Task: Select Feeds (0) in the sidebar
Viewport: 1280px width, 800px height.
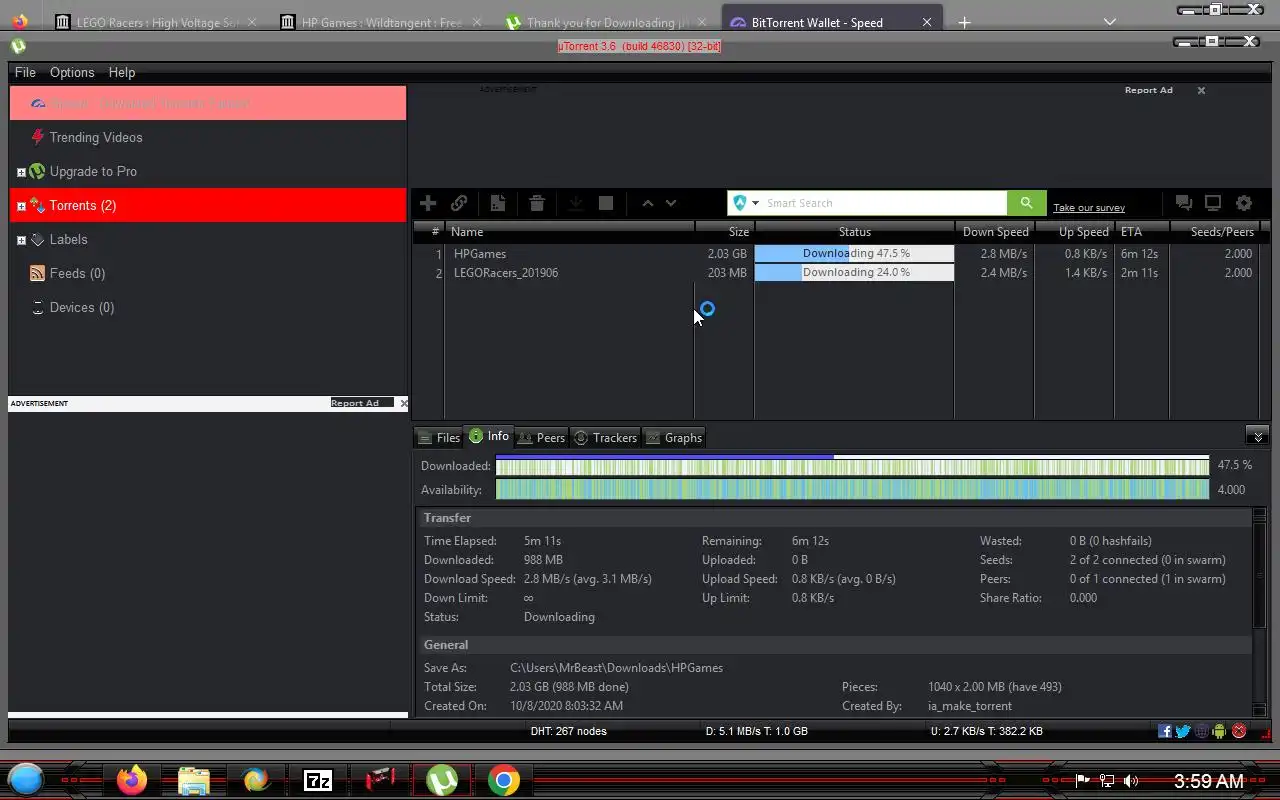Action: click(77, 273)
